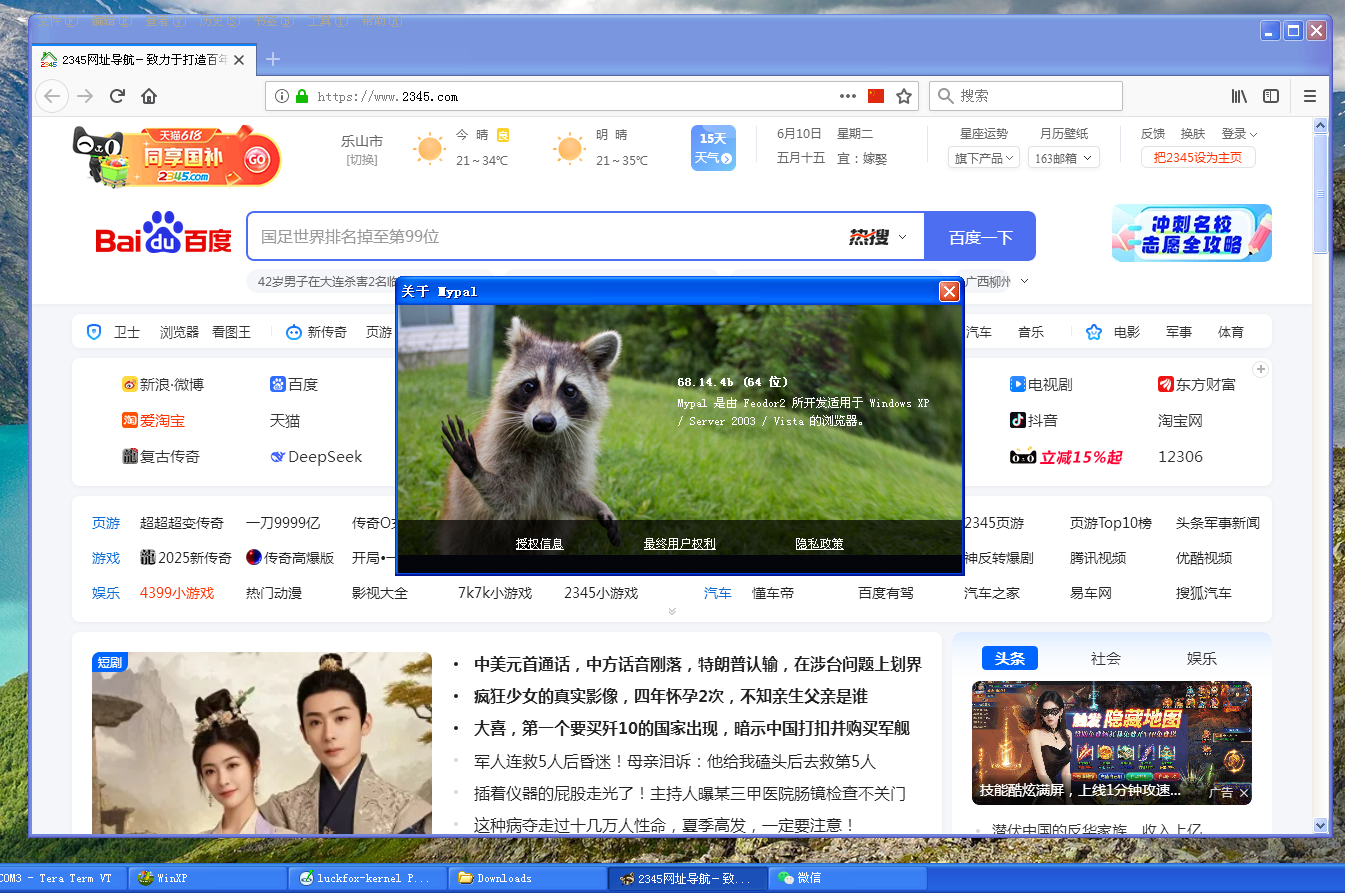Open 隐私政策 link in About dialog
This screenshot has width=1345, height=893.
pyautogui.click(x=820, y=544)
